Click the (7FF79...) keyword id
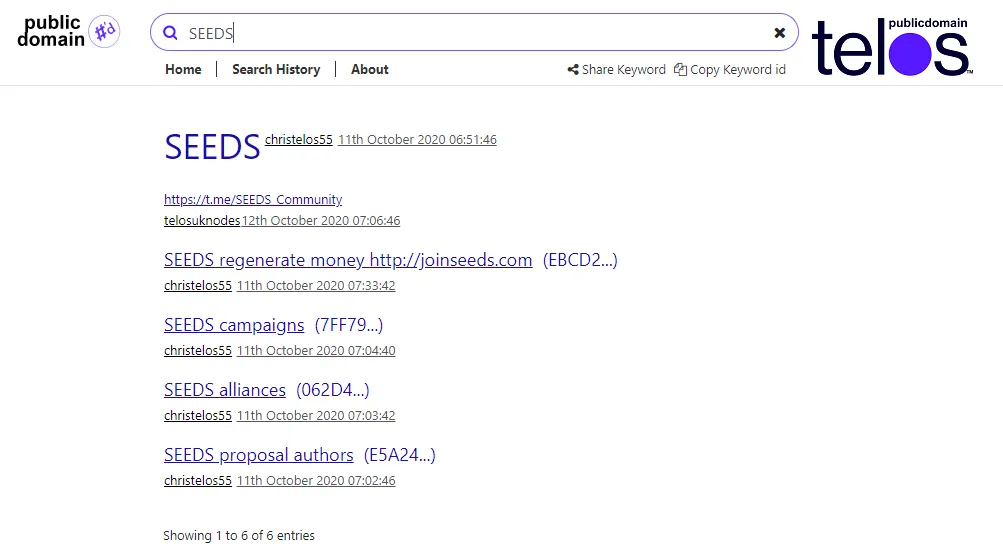This screenshot has height=559, width=1003. 349,325
